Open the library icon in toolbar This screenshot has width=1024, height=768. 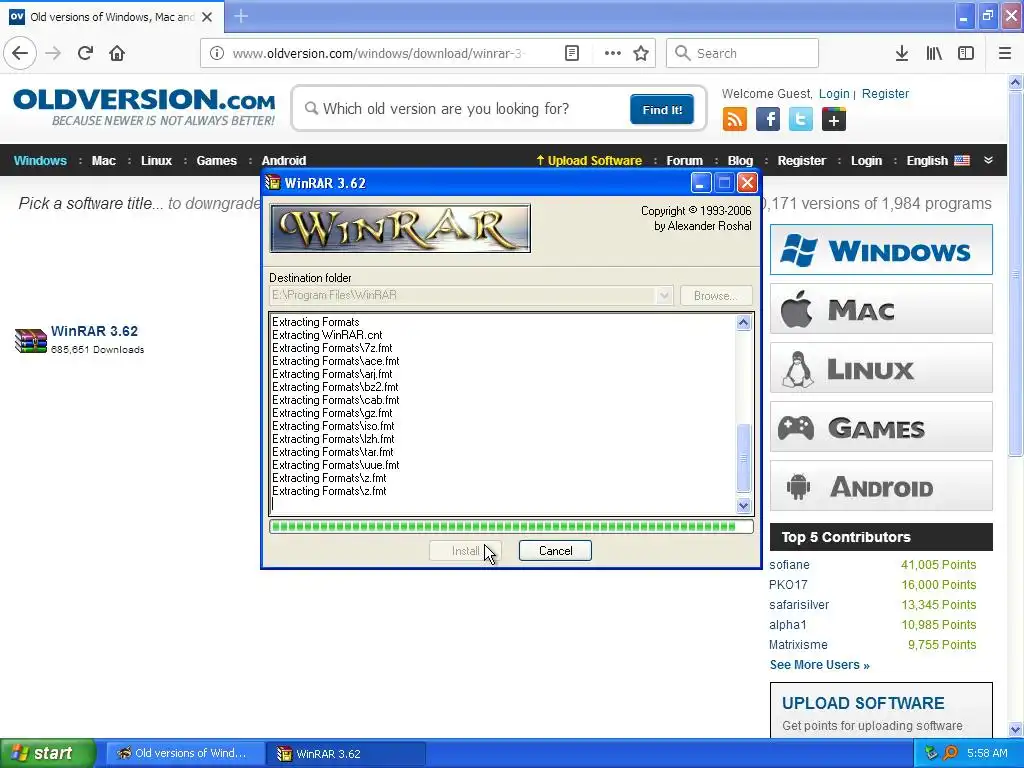coord(934,53)
